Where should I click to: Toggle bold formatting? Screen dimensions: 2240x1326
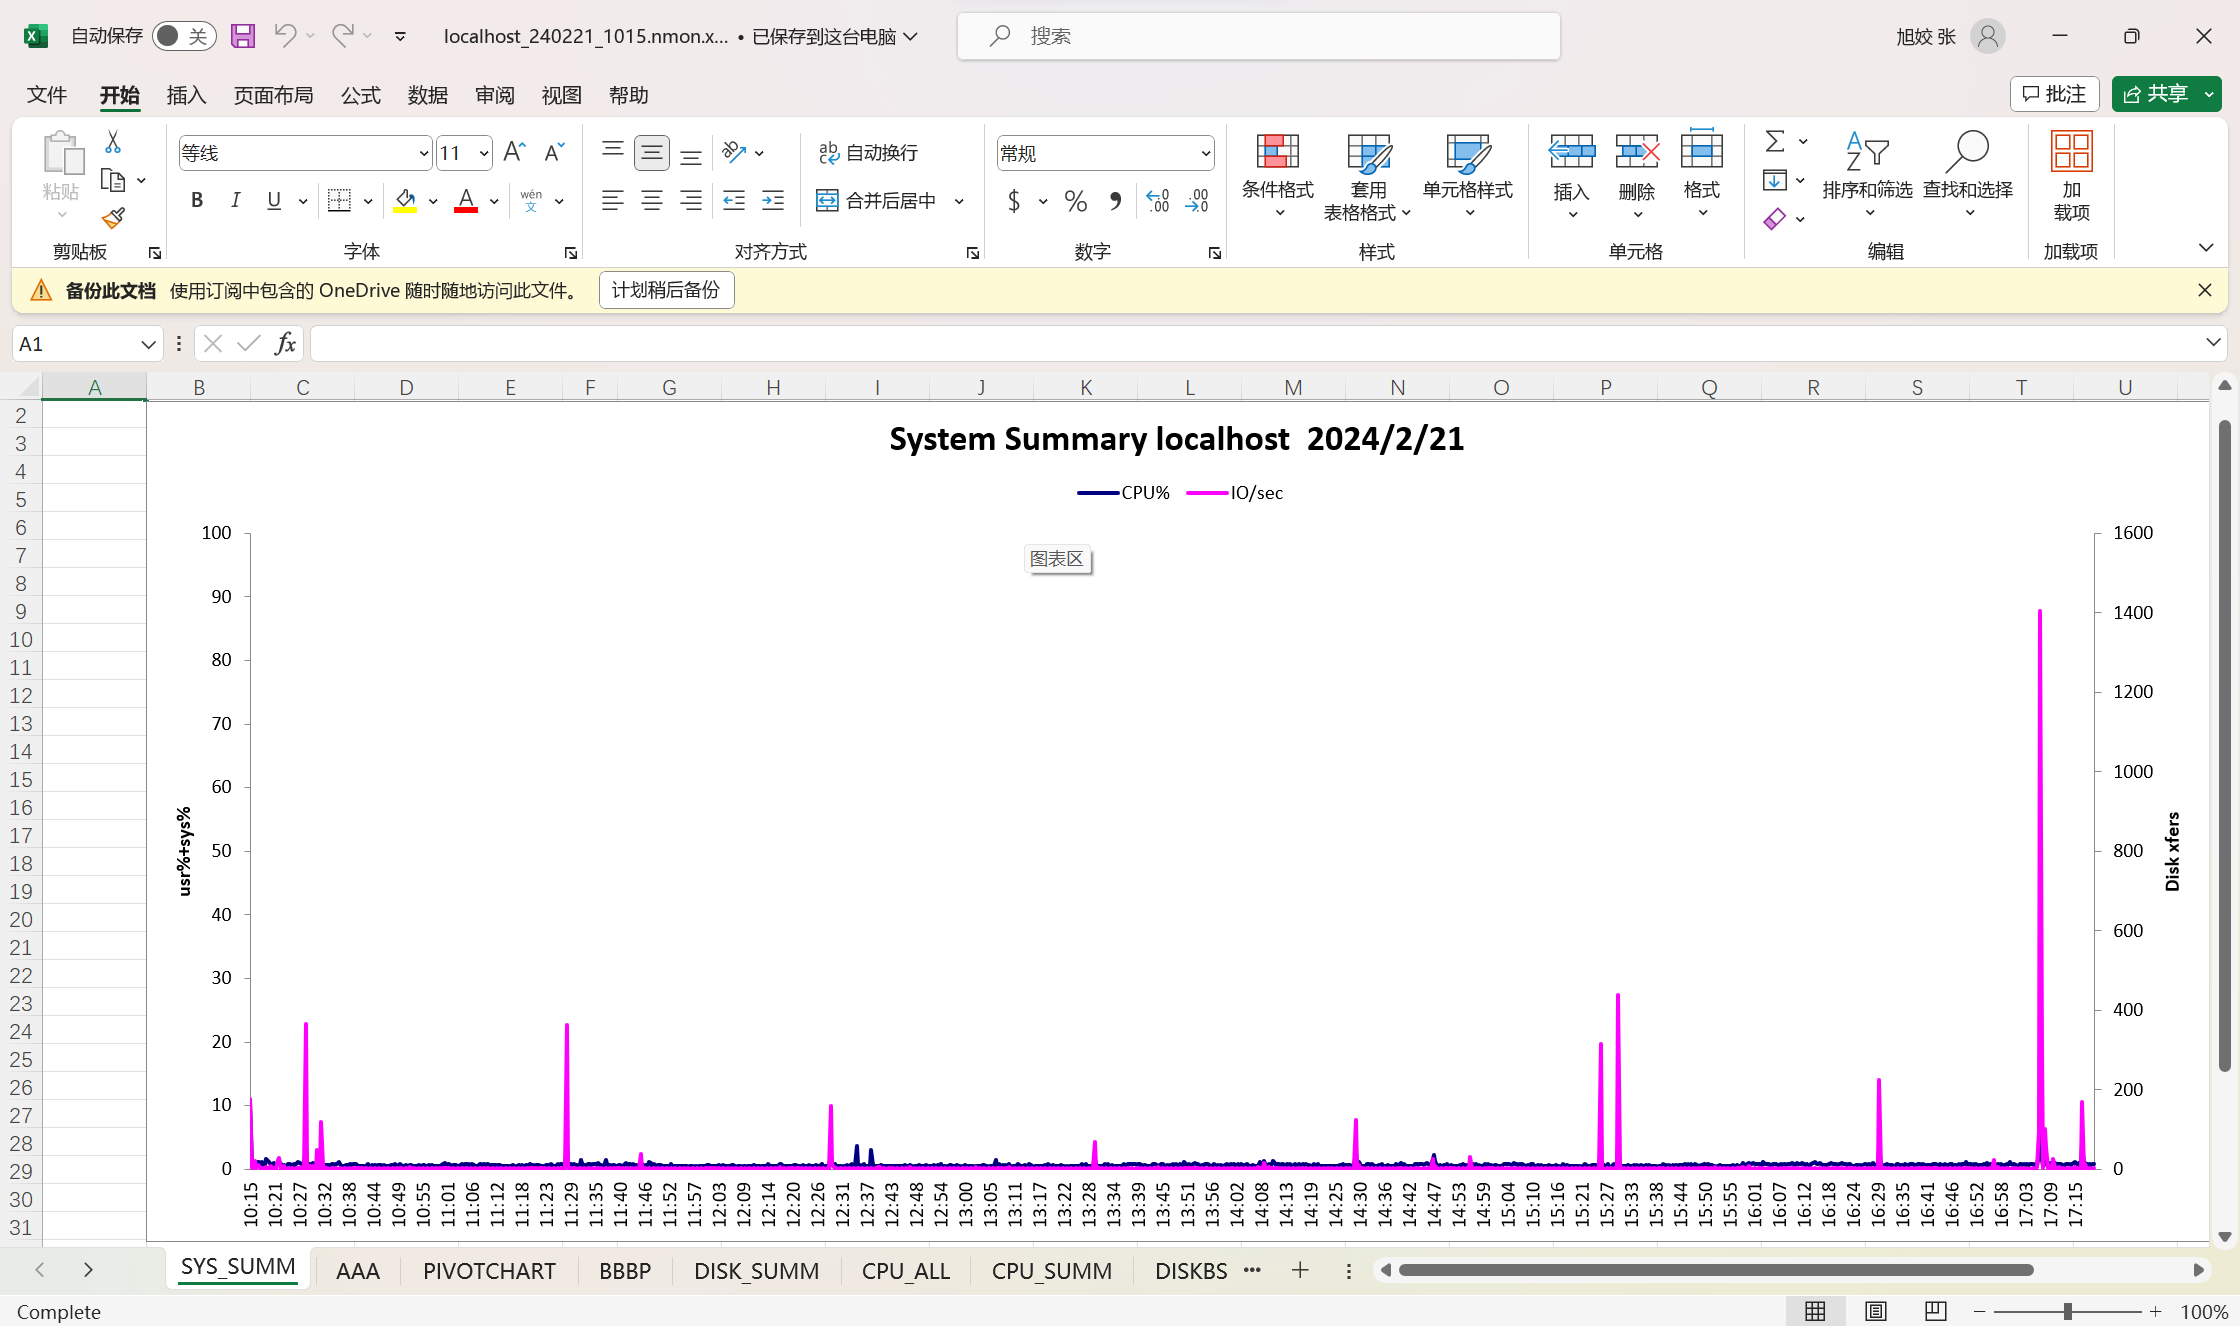click(197, 201)
